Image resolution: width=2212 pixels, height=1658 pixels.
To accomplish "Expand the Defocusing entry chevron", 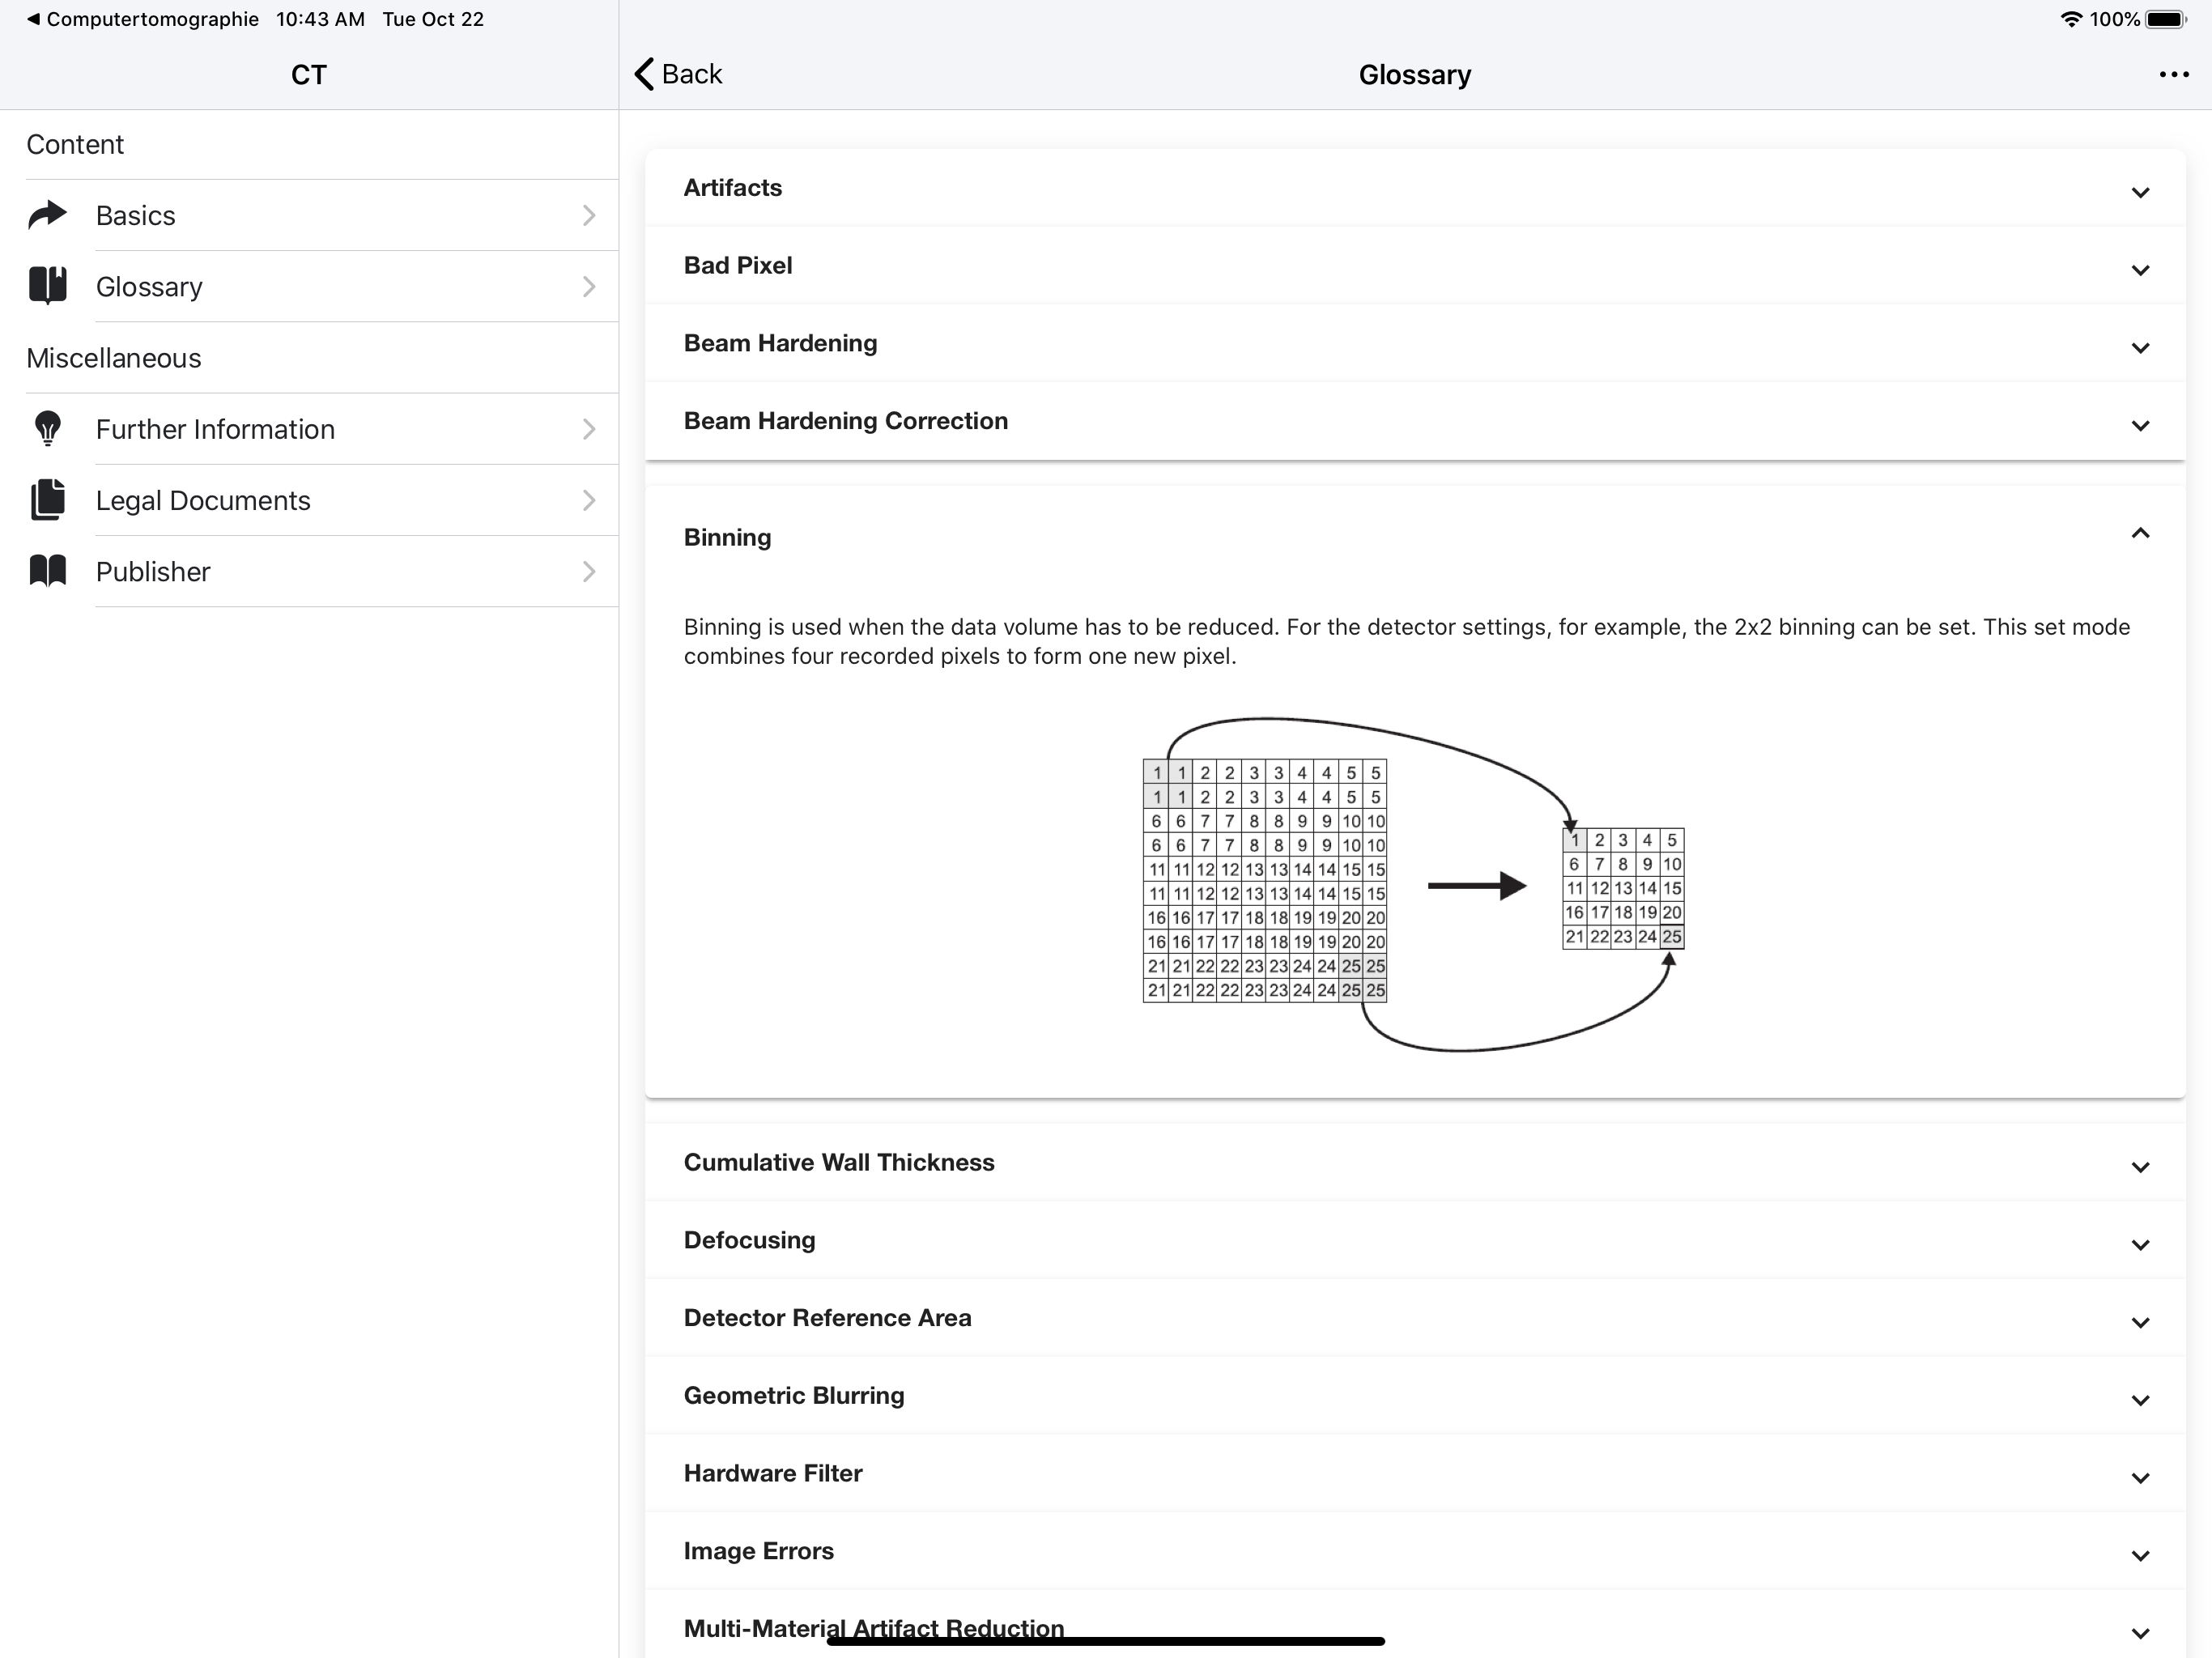I will (2139, 1244).
